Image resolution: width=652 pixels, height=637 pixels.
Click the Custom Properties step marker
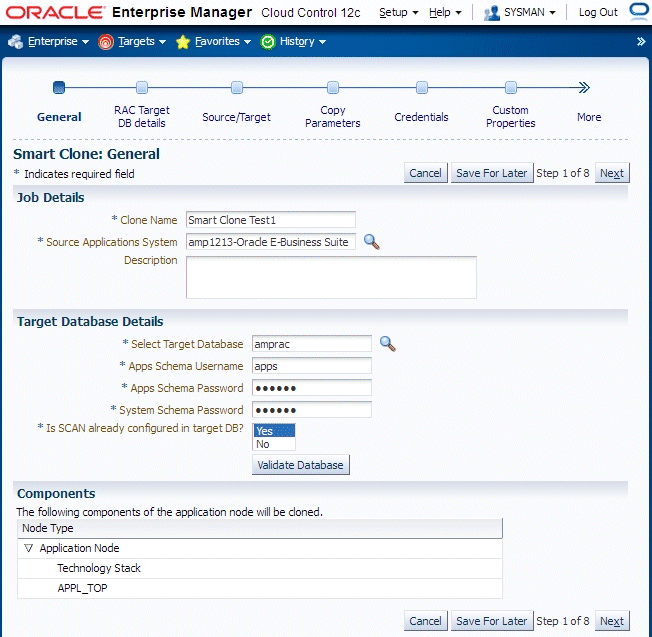point(511,88)
